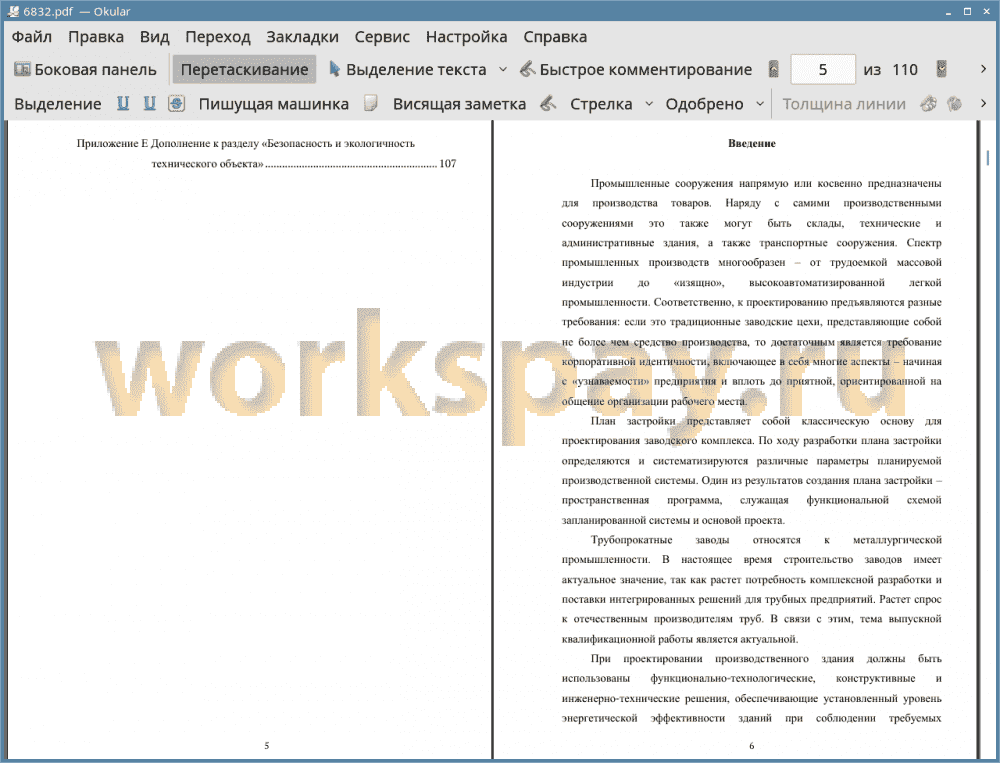
Task: Select the strikeout annotation icon
Action: coord(176,103)
